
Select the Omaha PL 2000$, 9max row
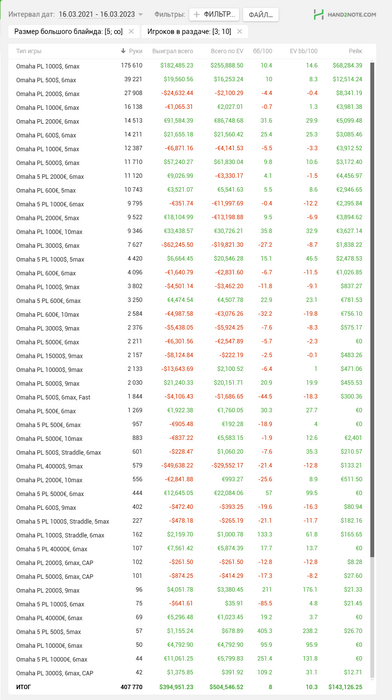(189, 591)
